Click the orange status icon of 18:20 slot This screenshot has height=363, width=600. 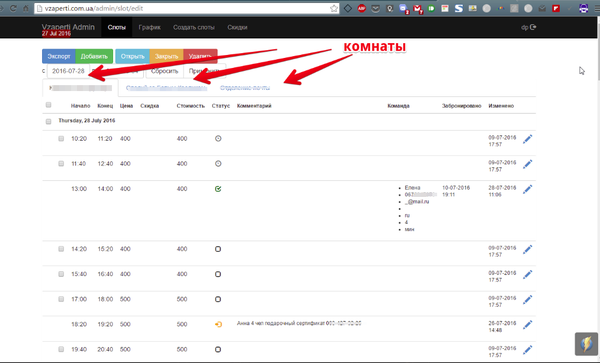(x=218, y=324)
